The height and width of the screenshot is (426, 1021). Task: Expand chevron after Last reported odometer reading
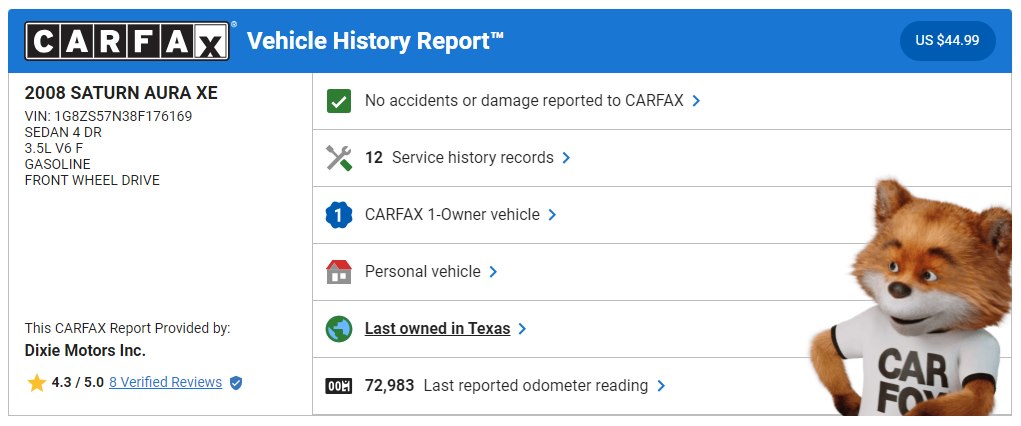pos(661,386)
